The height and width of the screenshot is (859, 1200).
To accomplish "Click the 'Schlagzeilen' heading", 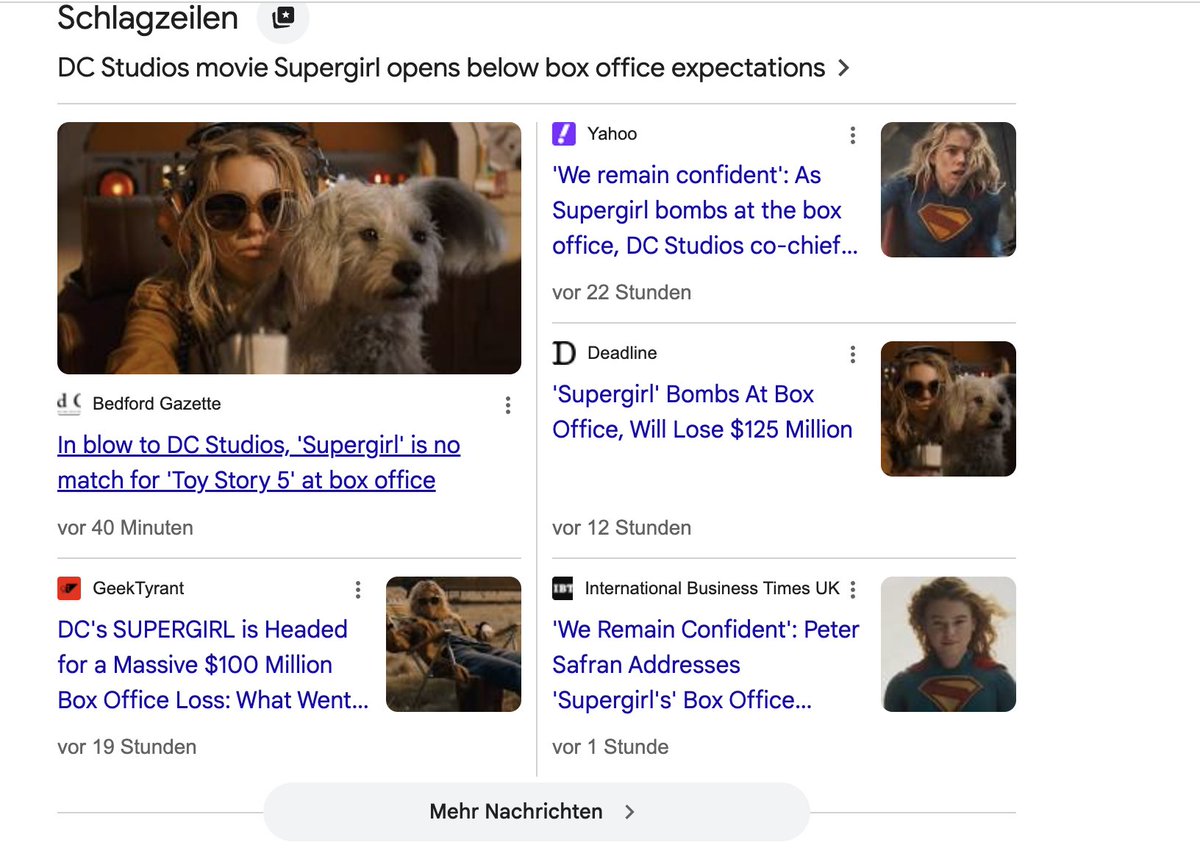I will [148, 18].
